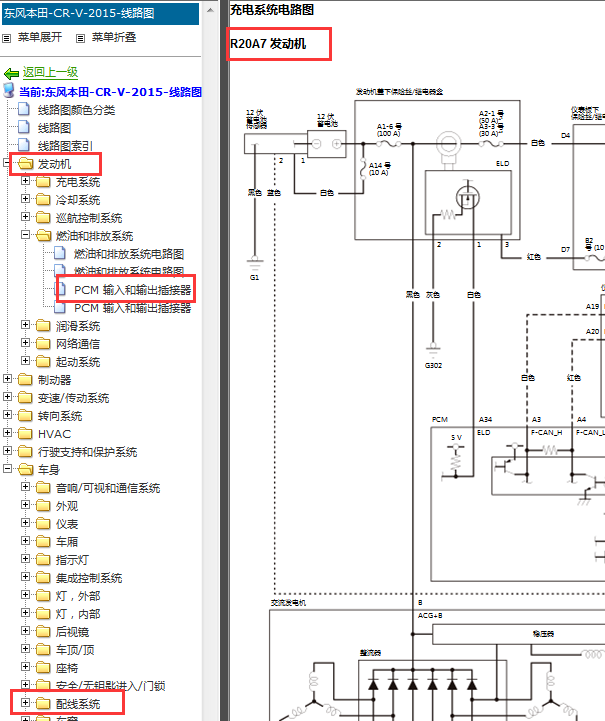The image size is (605, 721).
Task: Click the document icon beside 线路图索引
Action: tap(24, 145)
